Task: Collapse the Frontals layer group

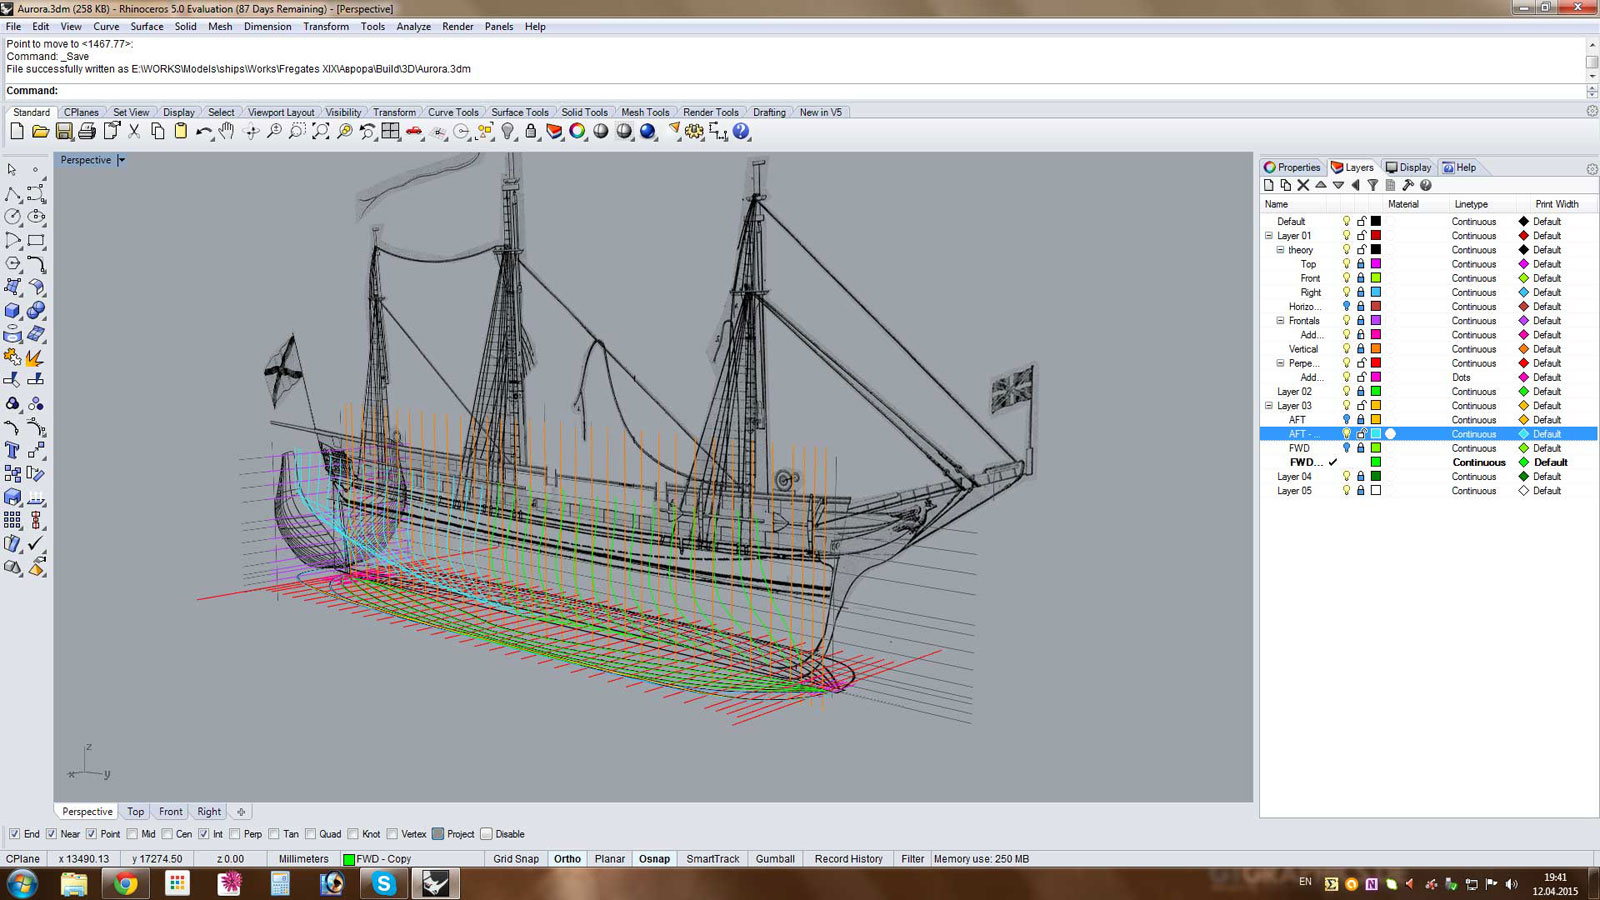Action: [1280, 321]
